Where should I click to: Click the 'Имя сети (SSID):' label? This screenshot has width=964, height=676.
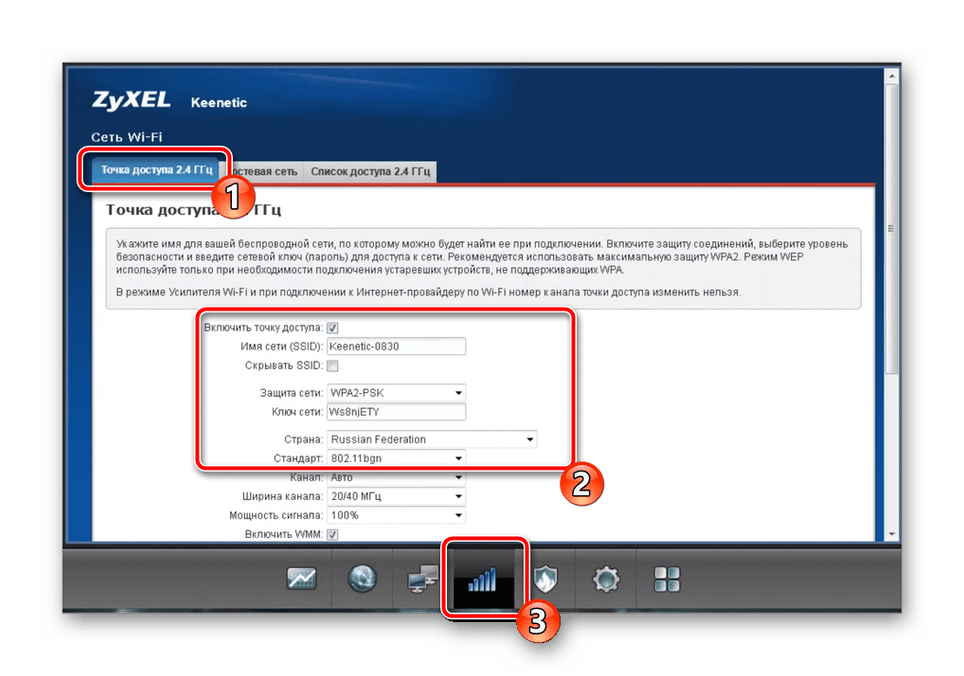pyautogui.click(x=282, y=347)
